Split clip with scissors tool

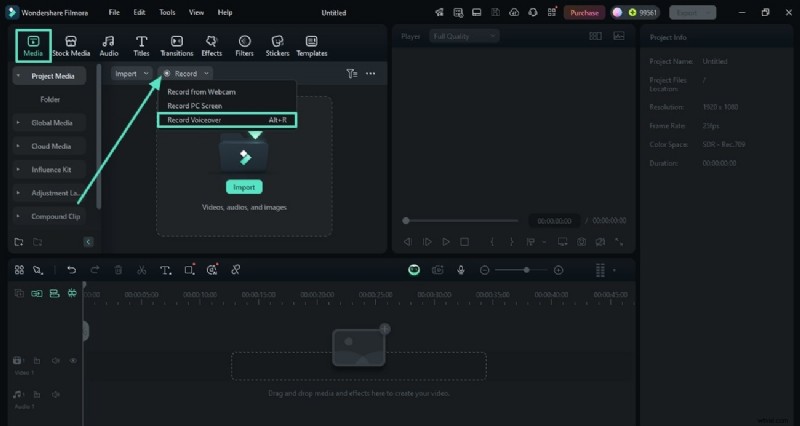tap(142, 270)
